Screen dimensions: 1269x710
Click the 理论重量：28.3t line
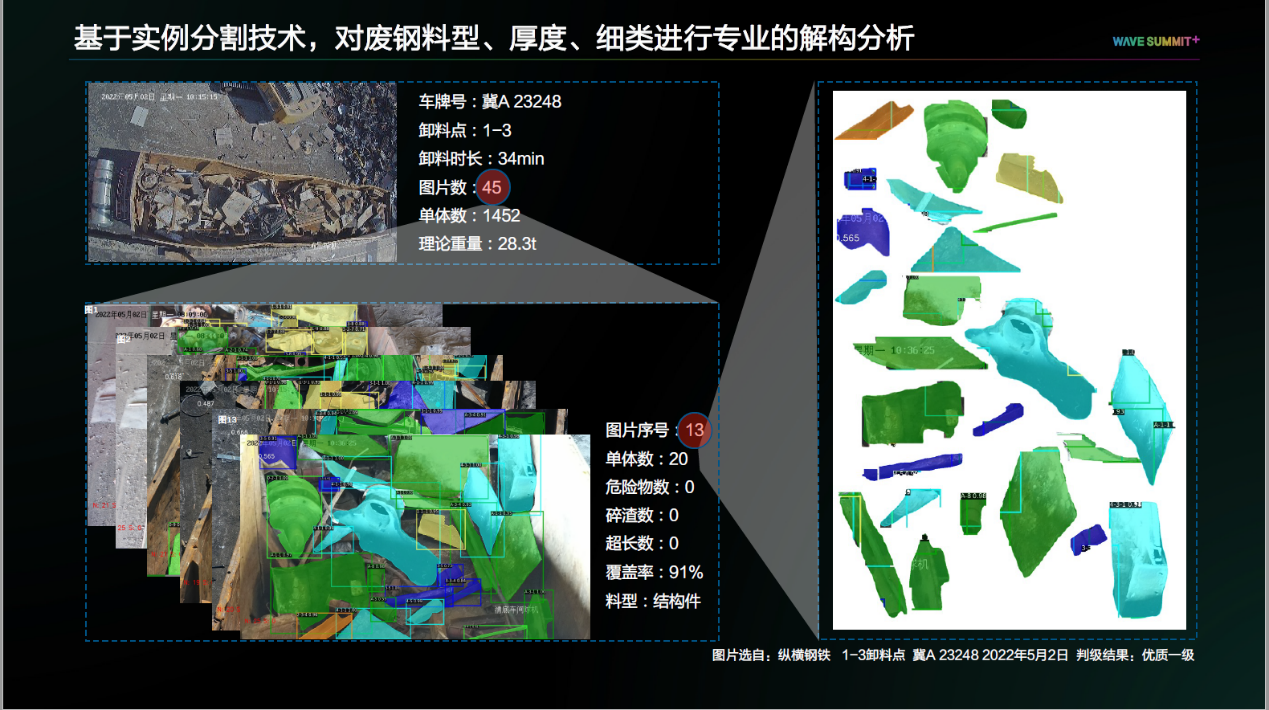pos(479,243)
